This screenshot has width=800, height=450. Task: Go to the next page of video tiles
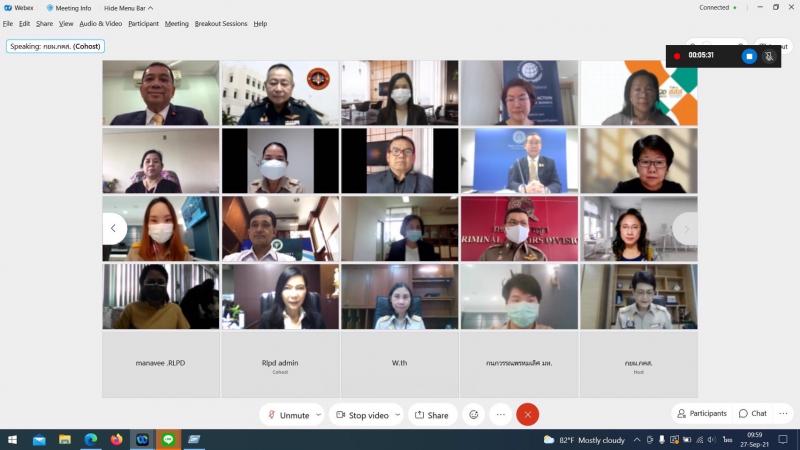tap(686, 229)
